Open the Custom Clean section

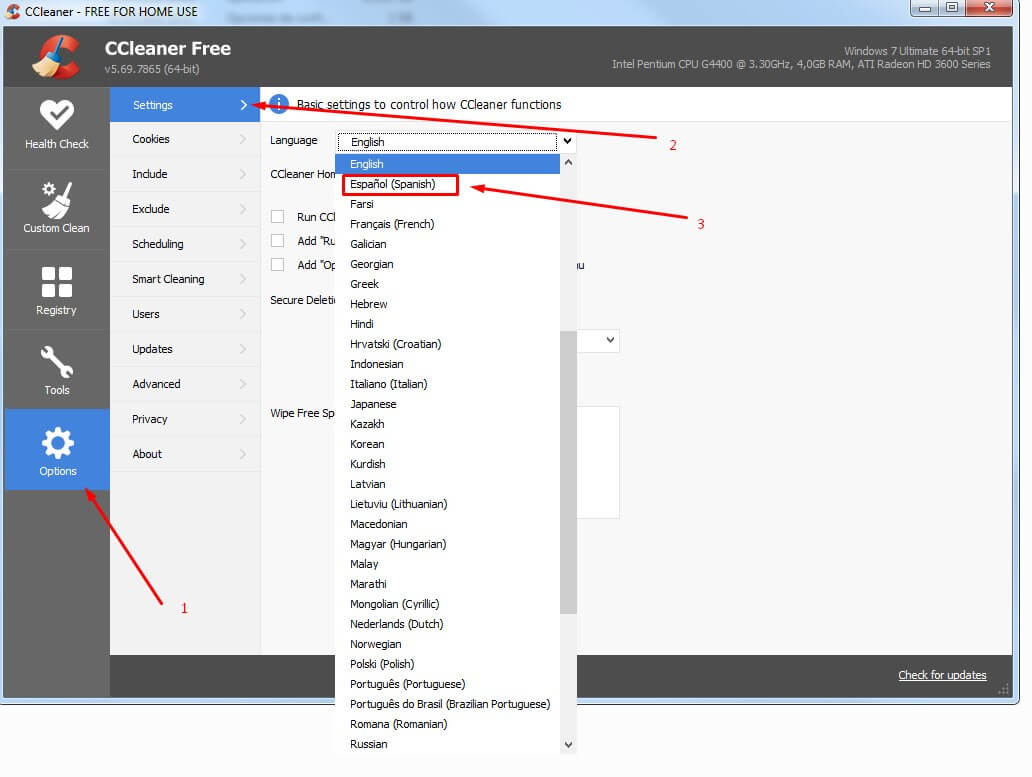[x=57, y=208]
